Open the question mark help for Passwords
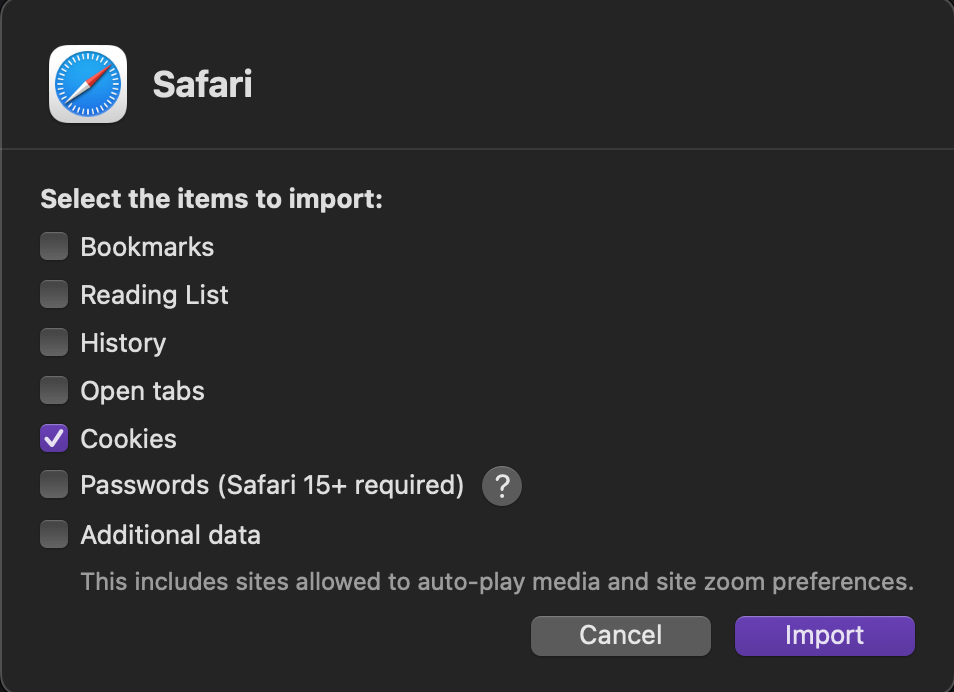The image size is (954, 692). click(x=502, y=487)
